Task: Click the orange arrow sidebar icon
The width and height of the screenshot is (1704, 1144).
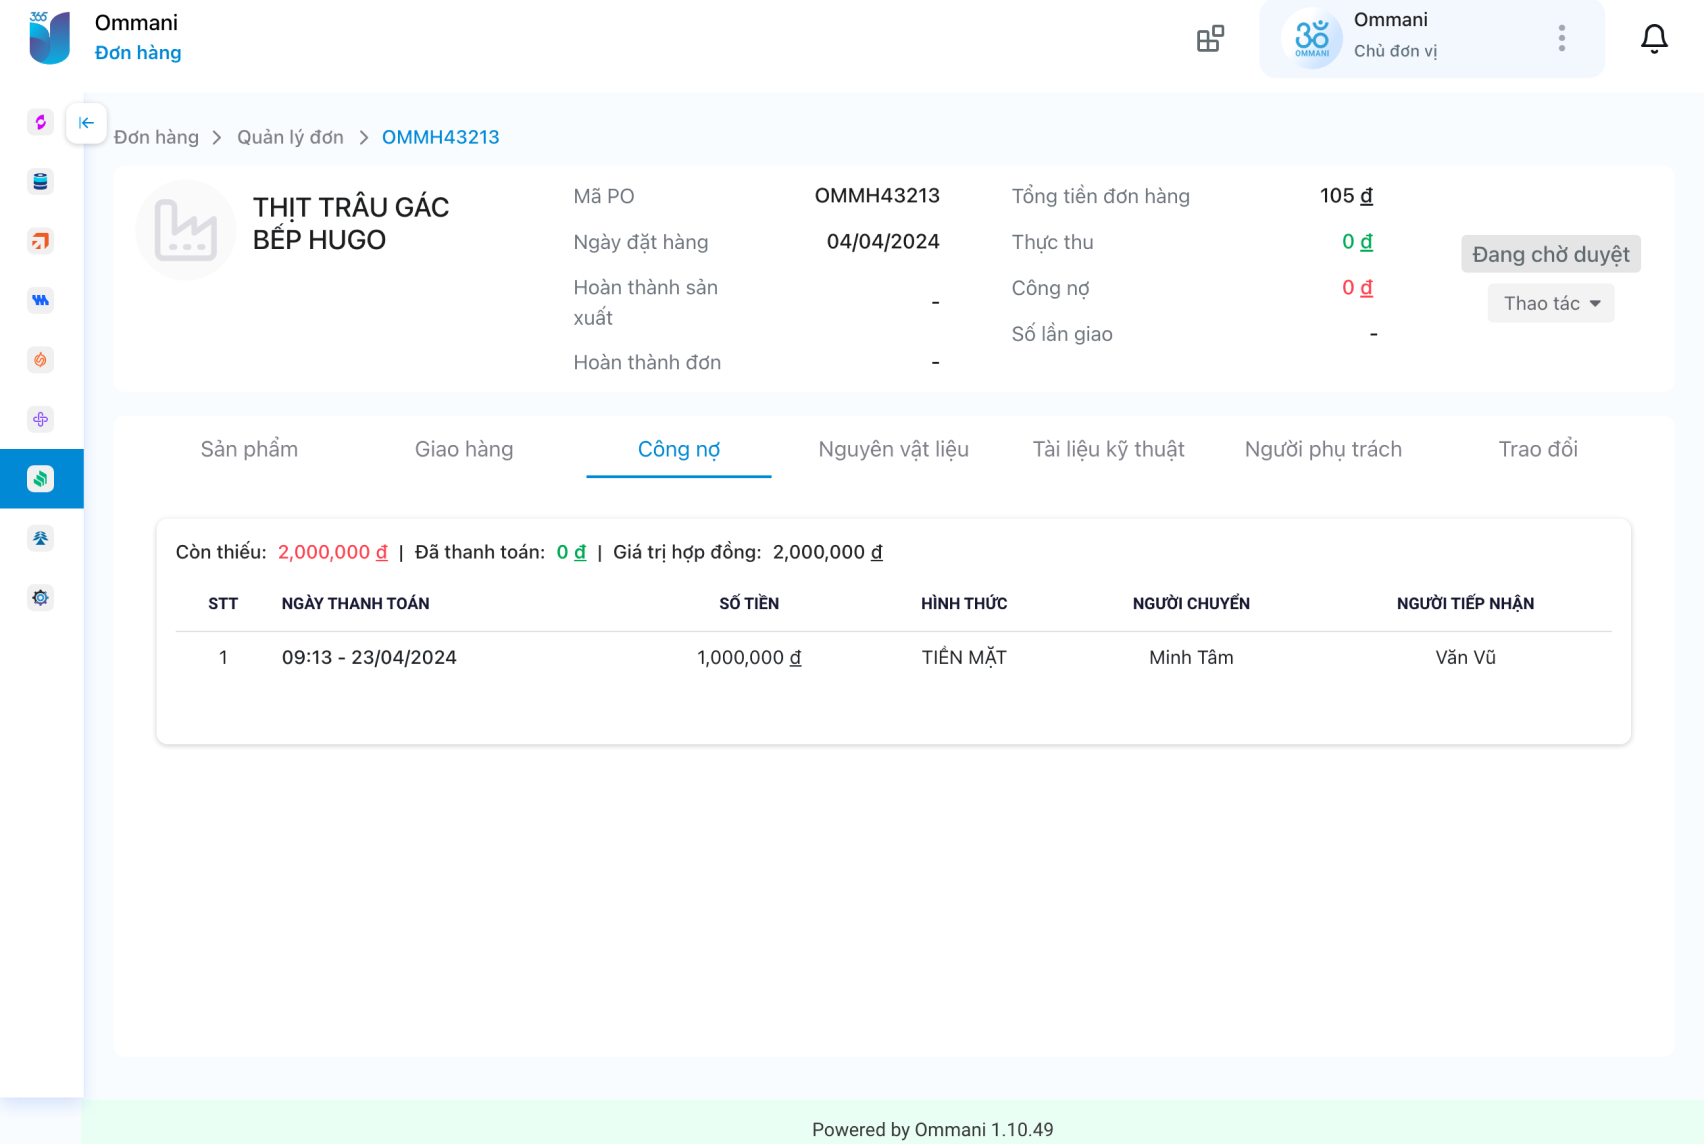Action: click(40, 241)
